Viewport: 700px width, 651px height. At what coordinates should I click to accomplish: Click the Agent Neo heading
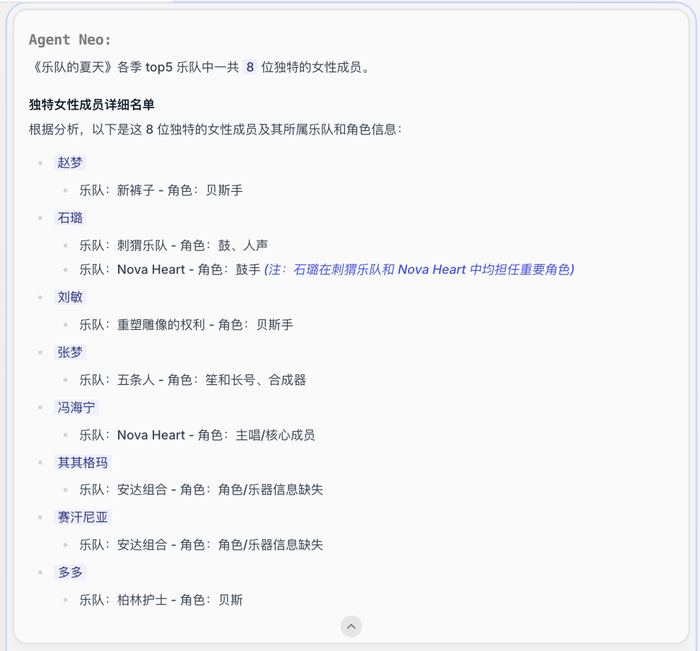(x=70, y=39)
